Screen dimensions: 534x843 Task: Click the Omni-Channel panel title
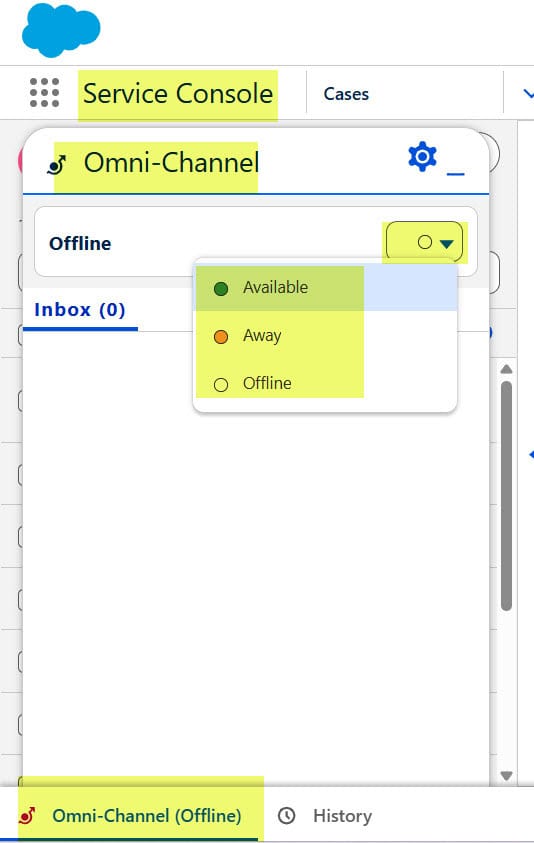(x=172, y=162)
